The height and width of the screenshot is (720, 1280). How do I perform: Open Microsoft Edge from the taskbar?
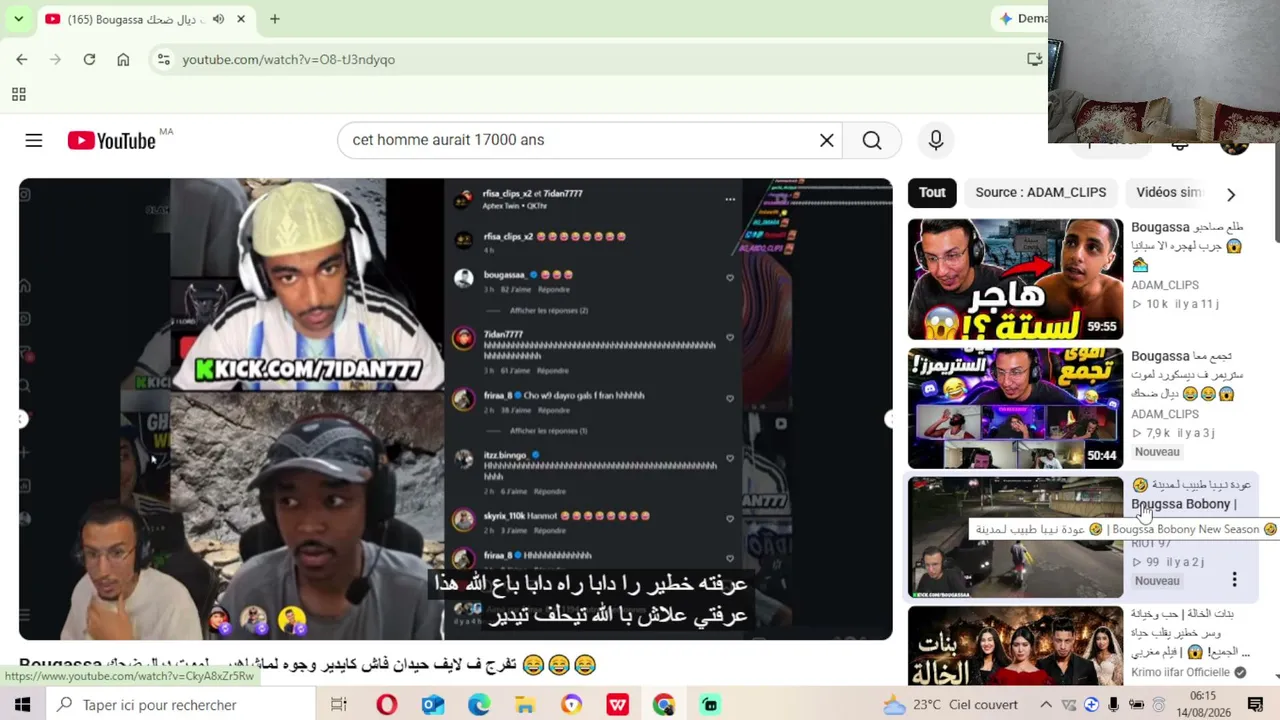click(x=479, y=705)
